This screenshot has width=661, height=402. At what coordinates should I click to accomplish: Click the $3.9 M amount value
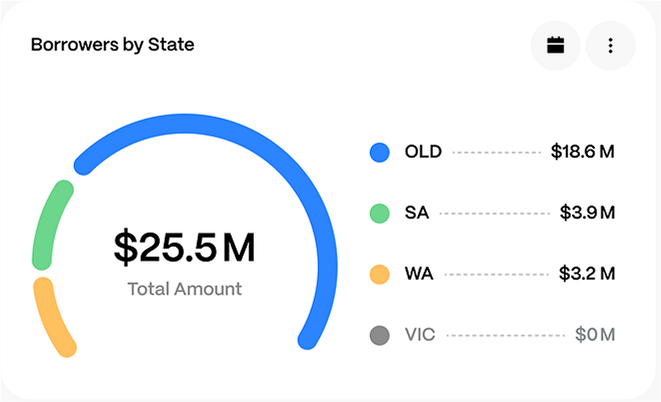coord(587,213)
